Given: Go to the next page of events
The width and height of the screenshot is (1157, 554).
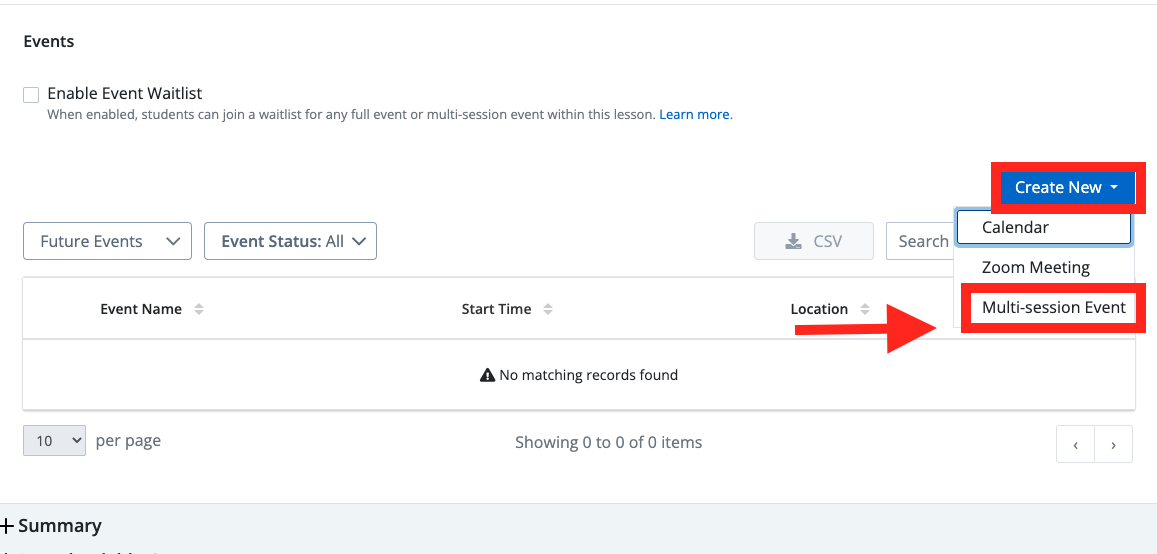Looking at the screenshot, I should 1113,445.
